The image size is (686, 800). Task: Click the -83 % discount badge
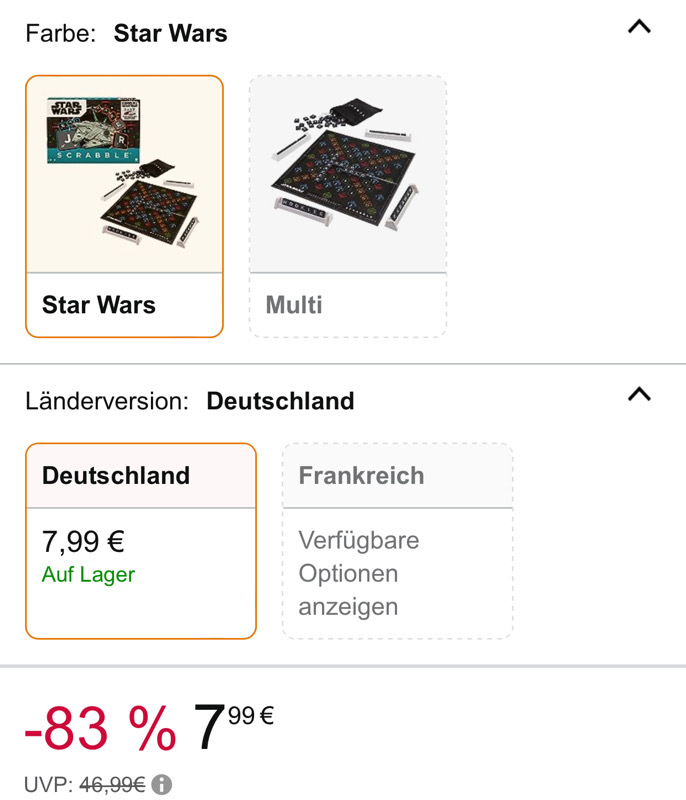pos(100,728)
